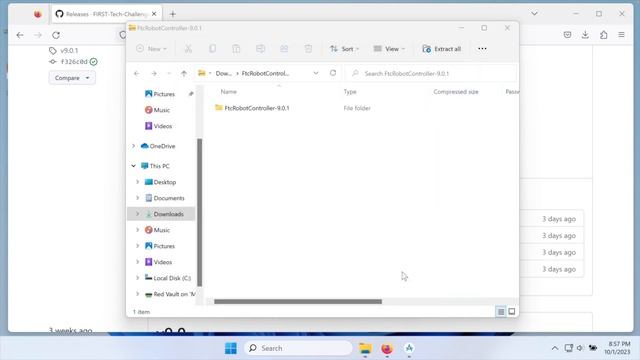Image resolution: width=640 pixels, height=360 pixels.
Task: Open List all tabs chevron in Firefox
Action: (534, 13)
